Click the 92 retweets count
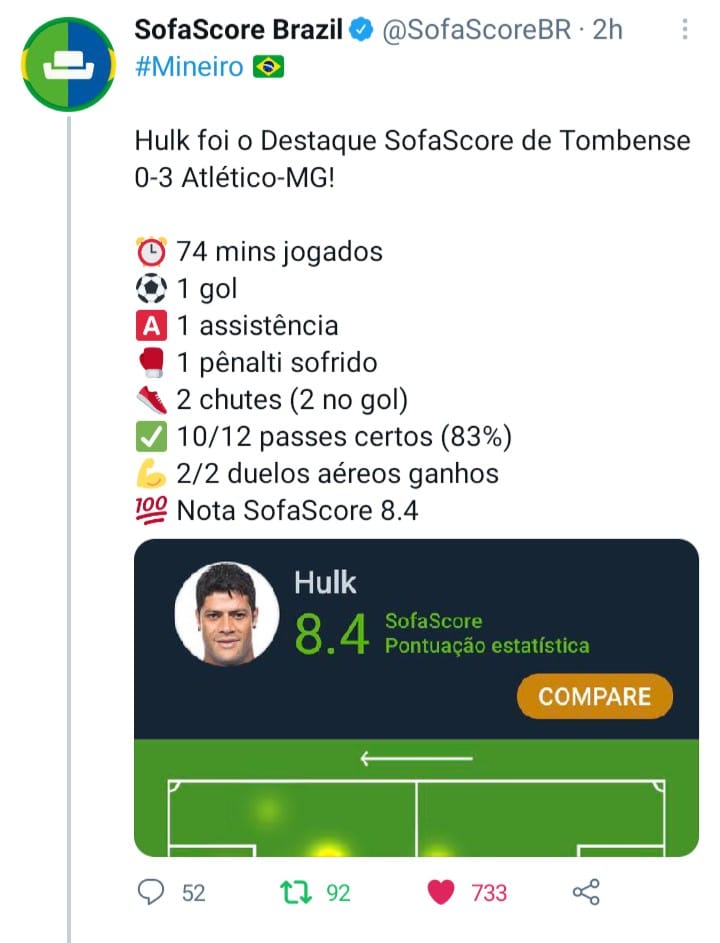This screenshot has width=720, height=943. (338, 893)
